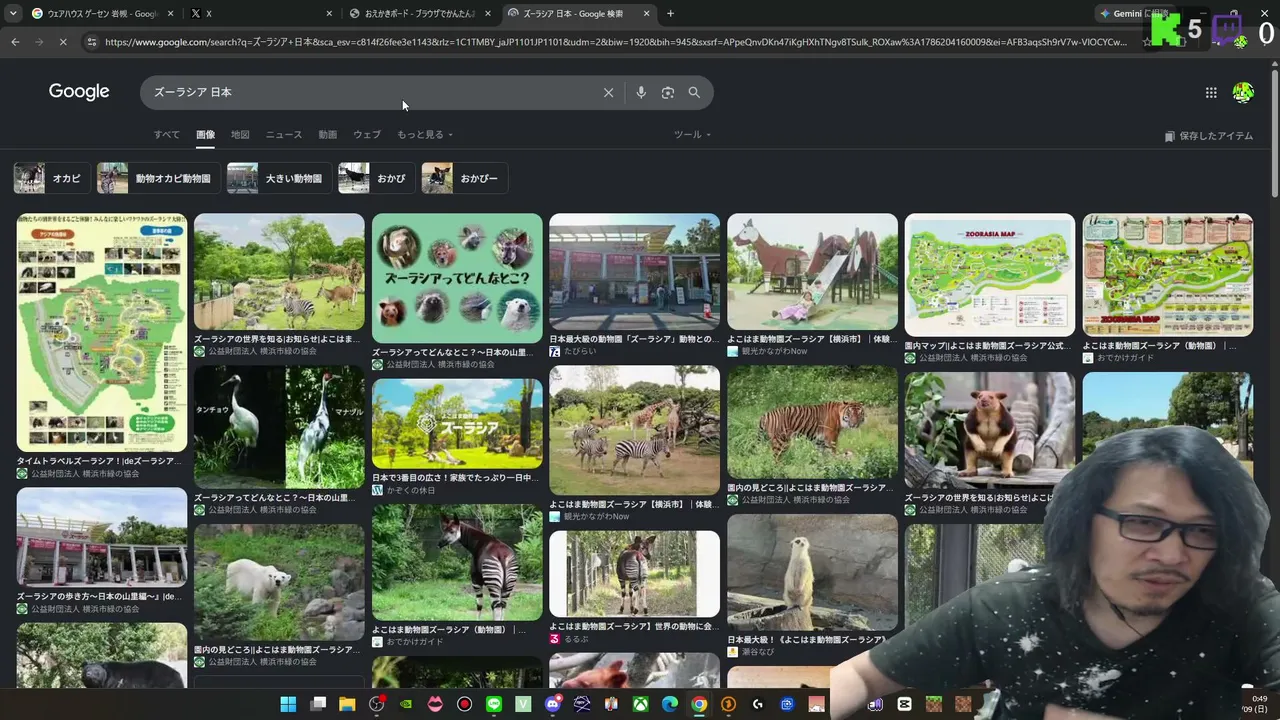Switch to the 地図 tab
This screenshot has width=1280, height=720.
coord(240,135)
